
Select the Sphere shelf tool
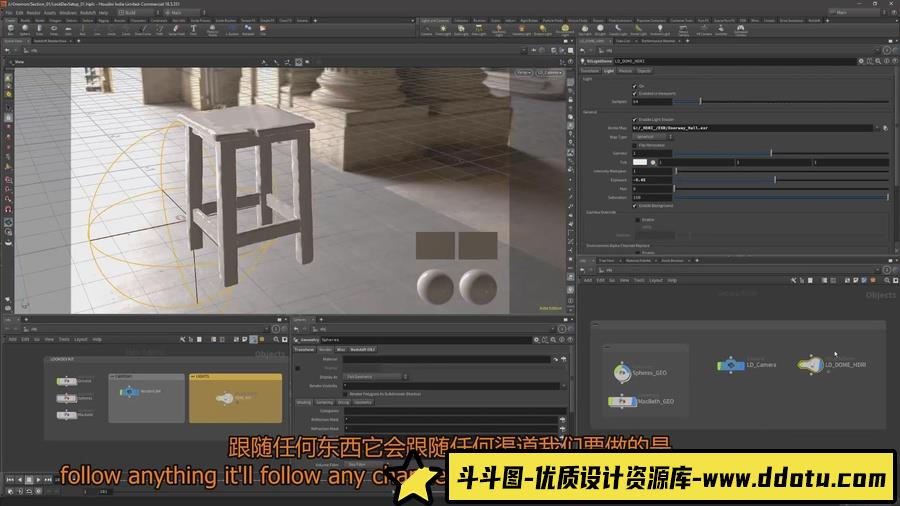25,28
